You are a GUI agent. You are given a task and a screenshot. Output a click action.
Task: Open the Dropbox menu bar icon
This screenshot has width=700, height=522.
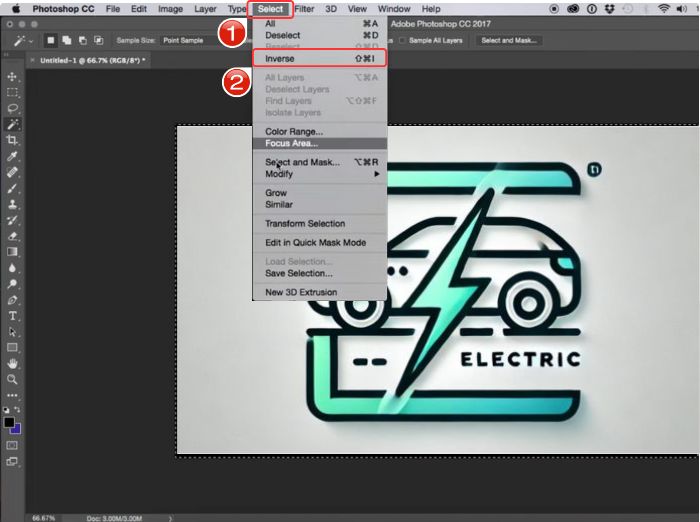609,9
